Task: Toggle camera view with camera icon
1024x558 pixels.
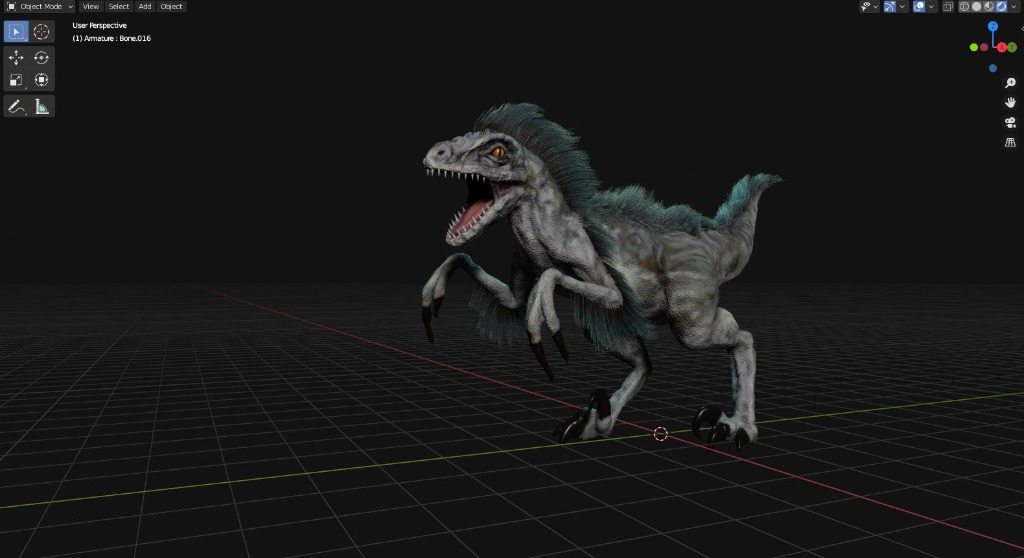Action: (x=1010, y=122)
